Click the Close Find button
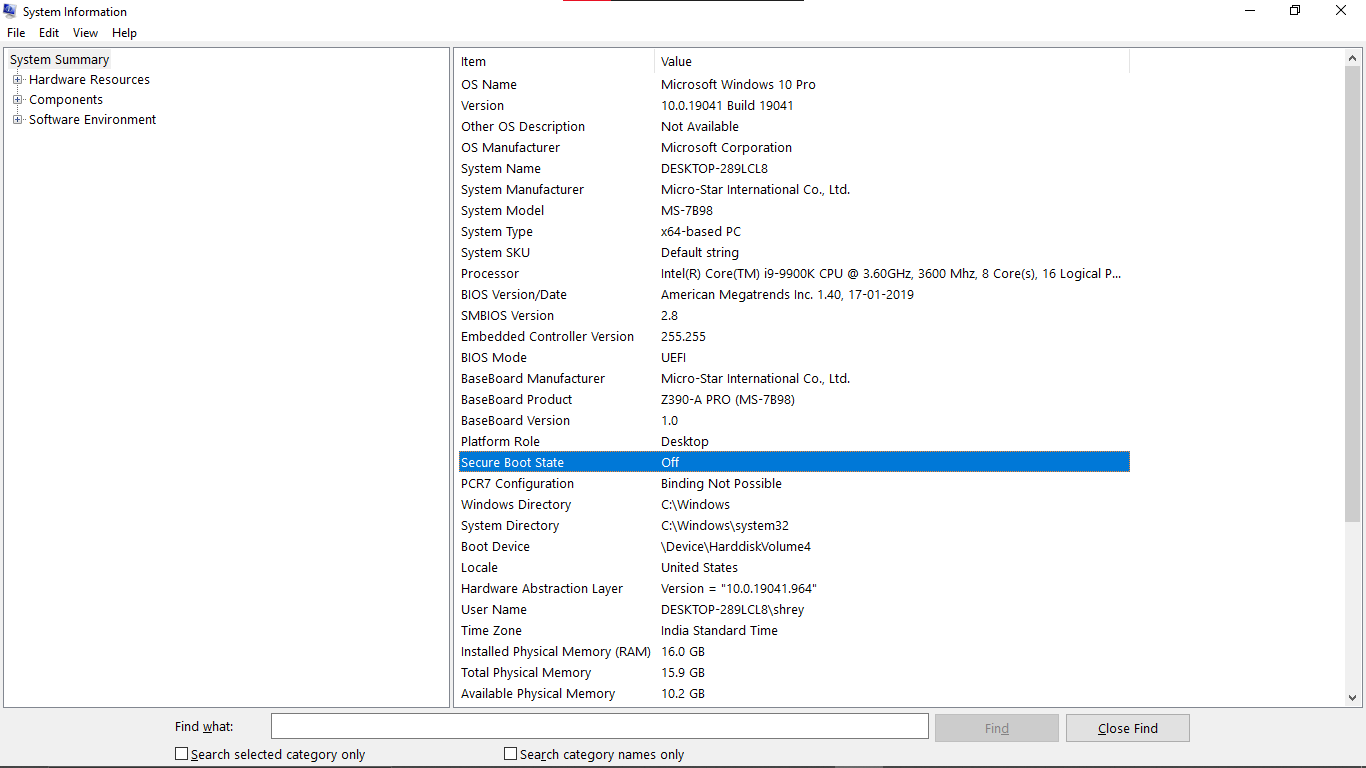 1128,728
